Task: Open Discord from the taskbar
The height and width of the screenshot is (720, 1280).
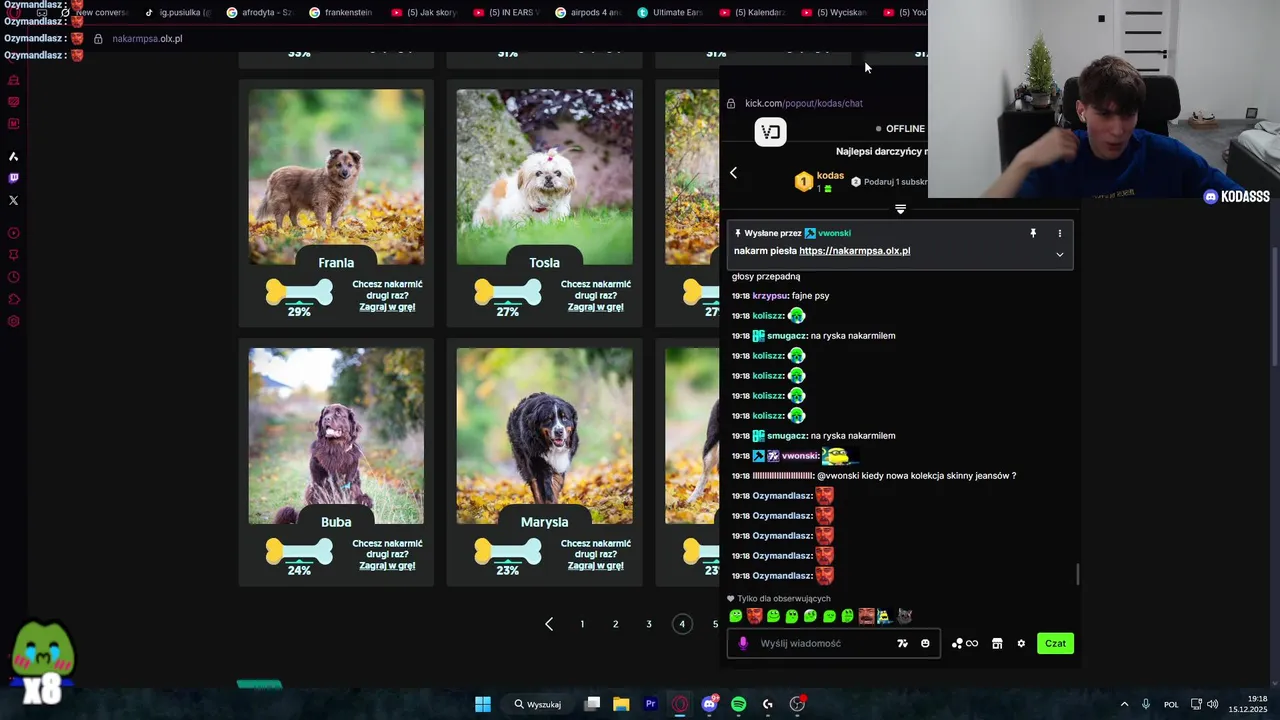Action: pos(709,704)
